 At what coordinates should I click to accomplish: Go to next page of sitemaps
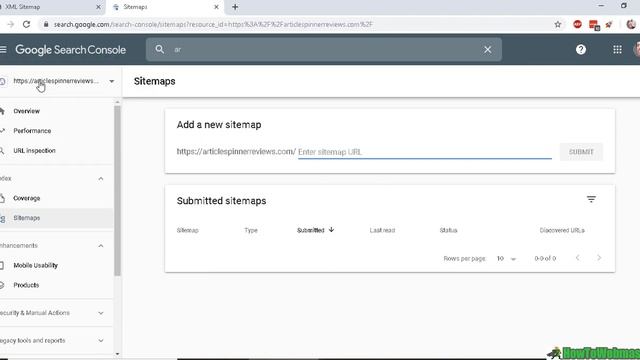coord(599,258)
